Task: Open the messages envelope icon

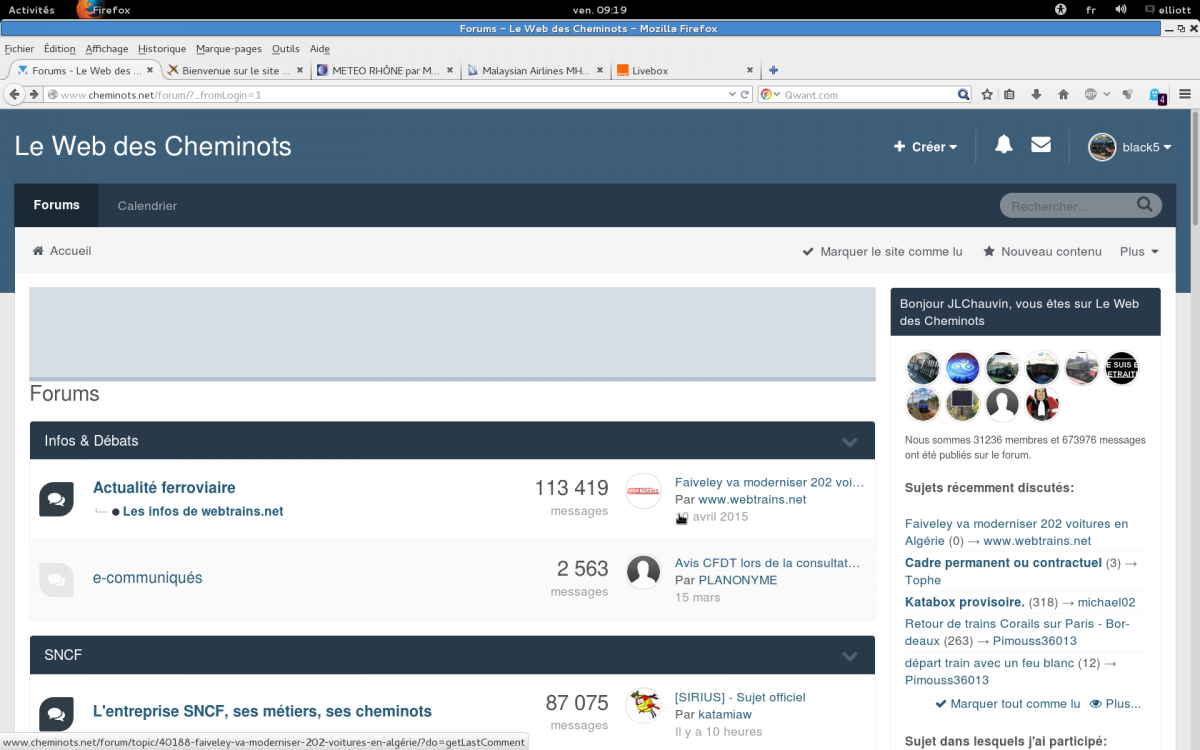Action: click(x=1041, y=145)
